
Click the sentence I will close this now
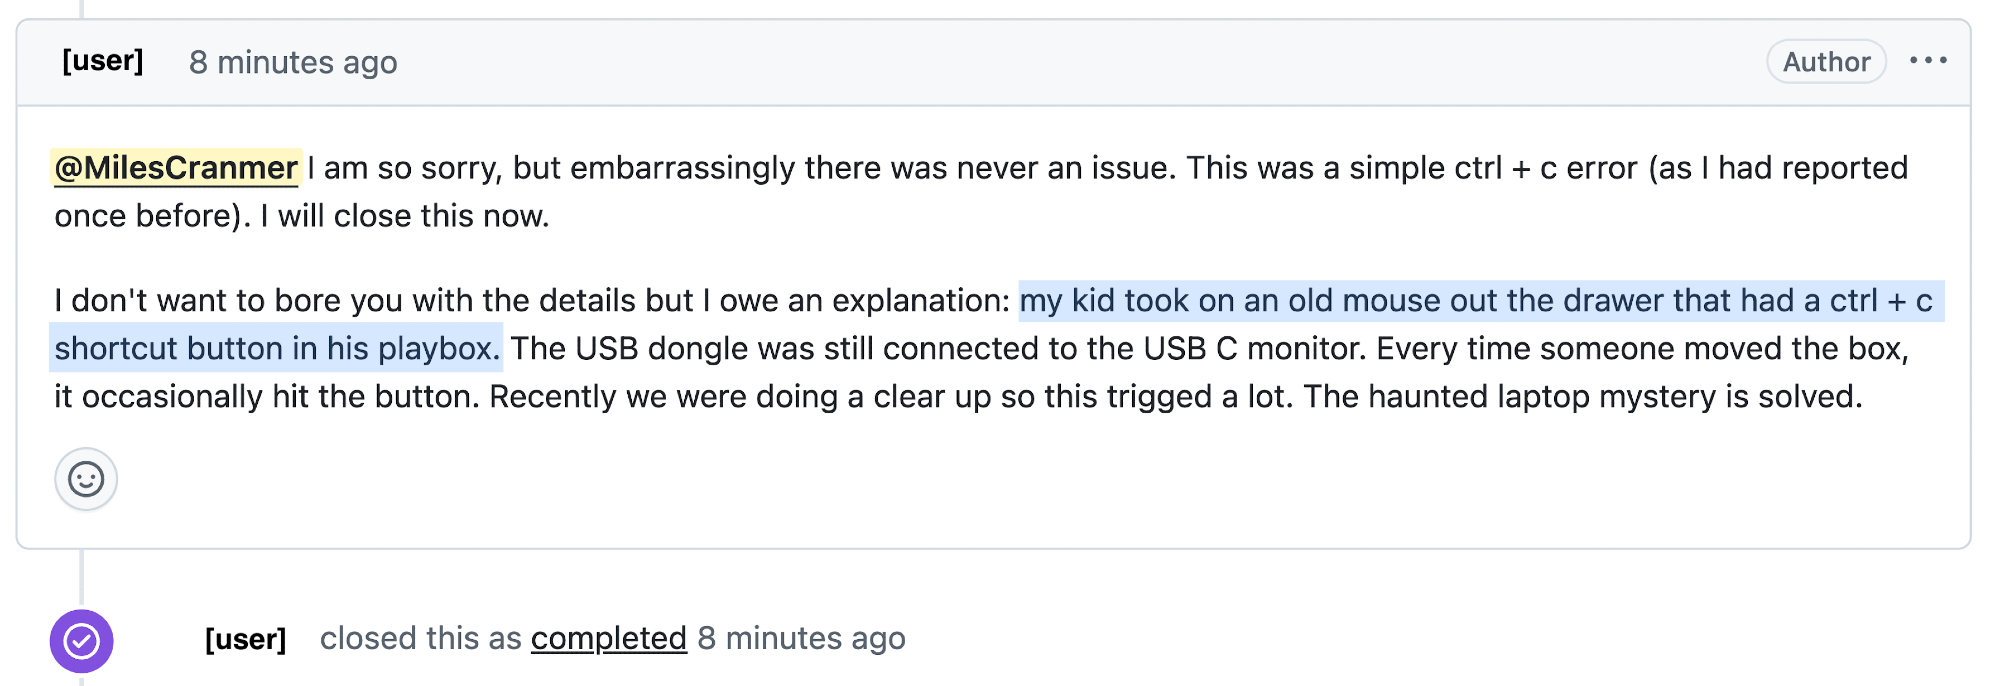[404, 216]
